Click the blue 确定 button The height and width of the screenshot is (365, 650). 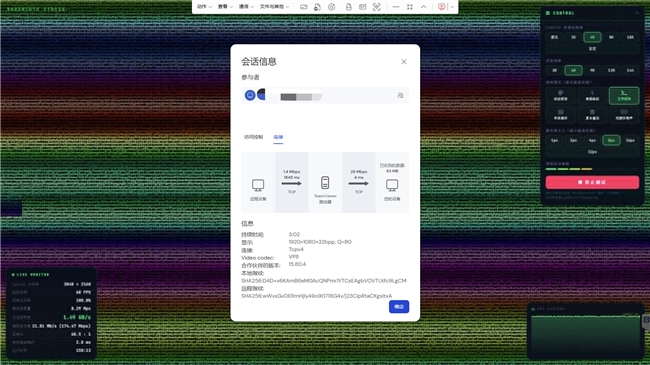399,307
